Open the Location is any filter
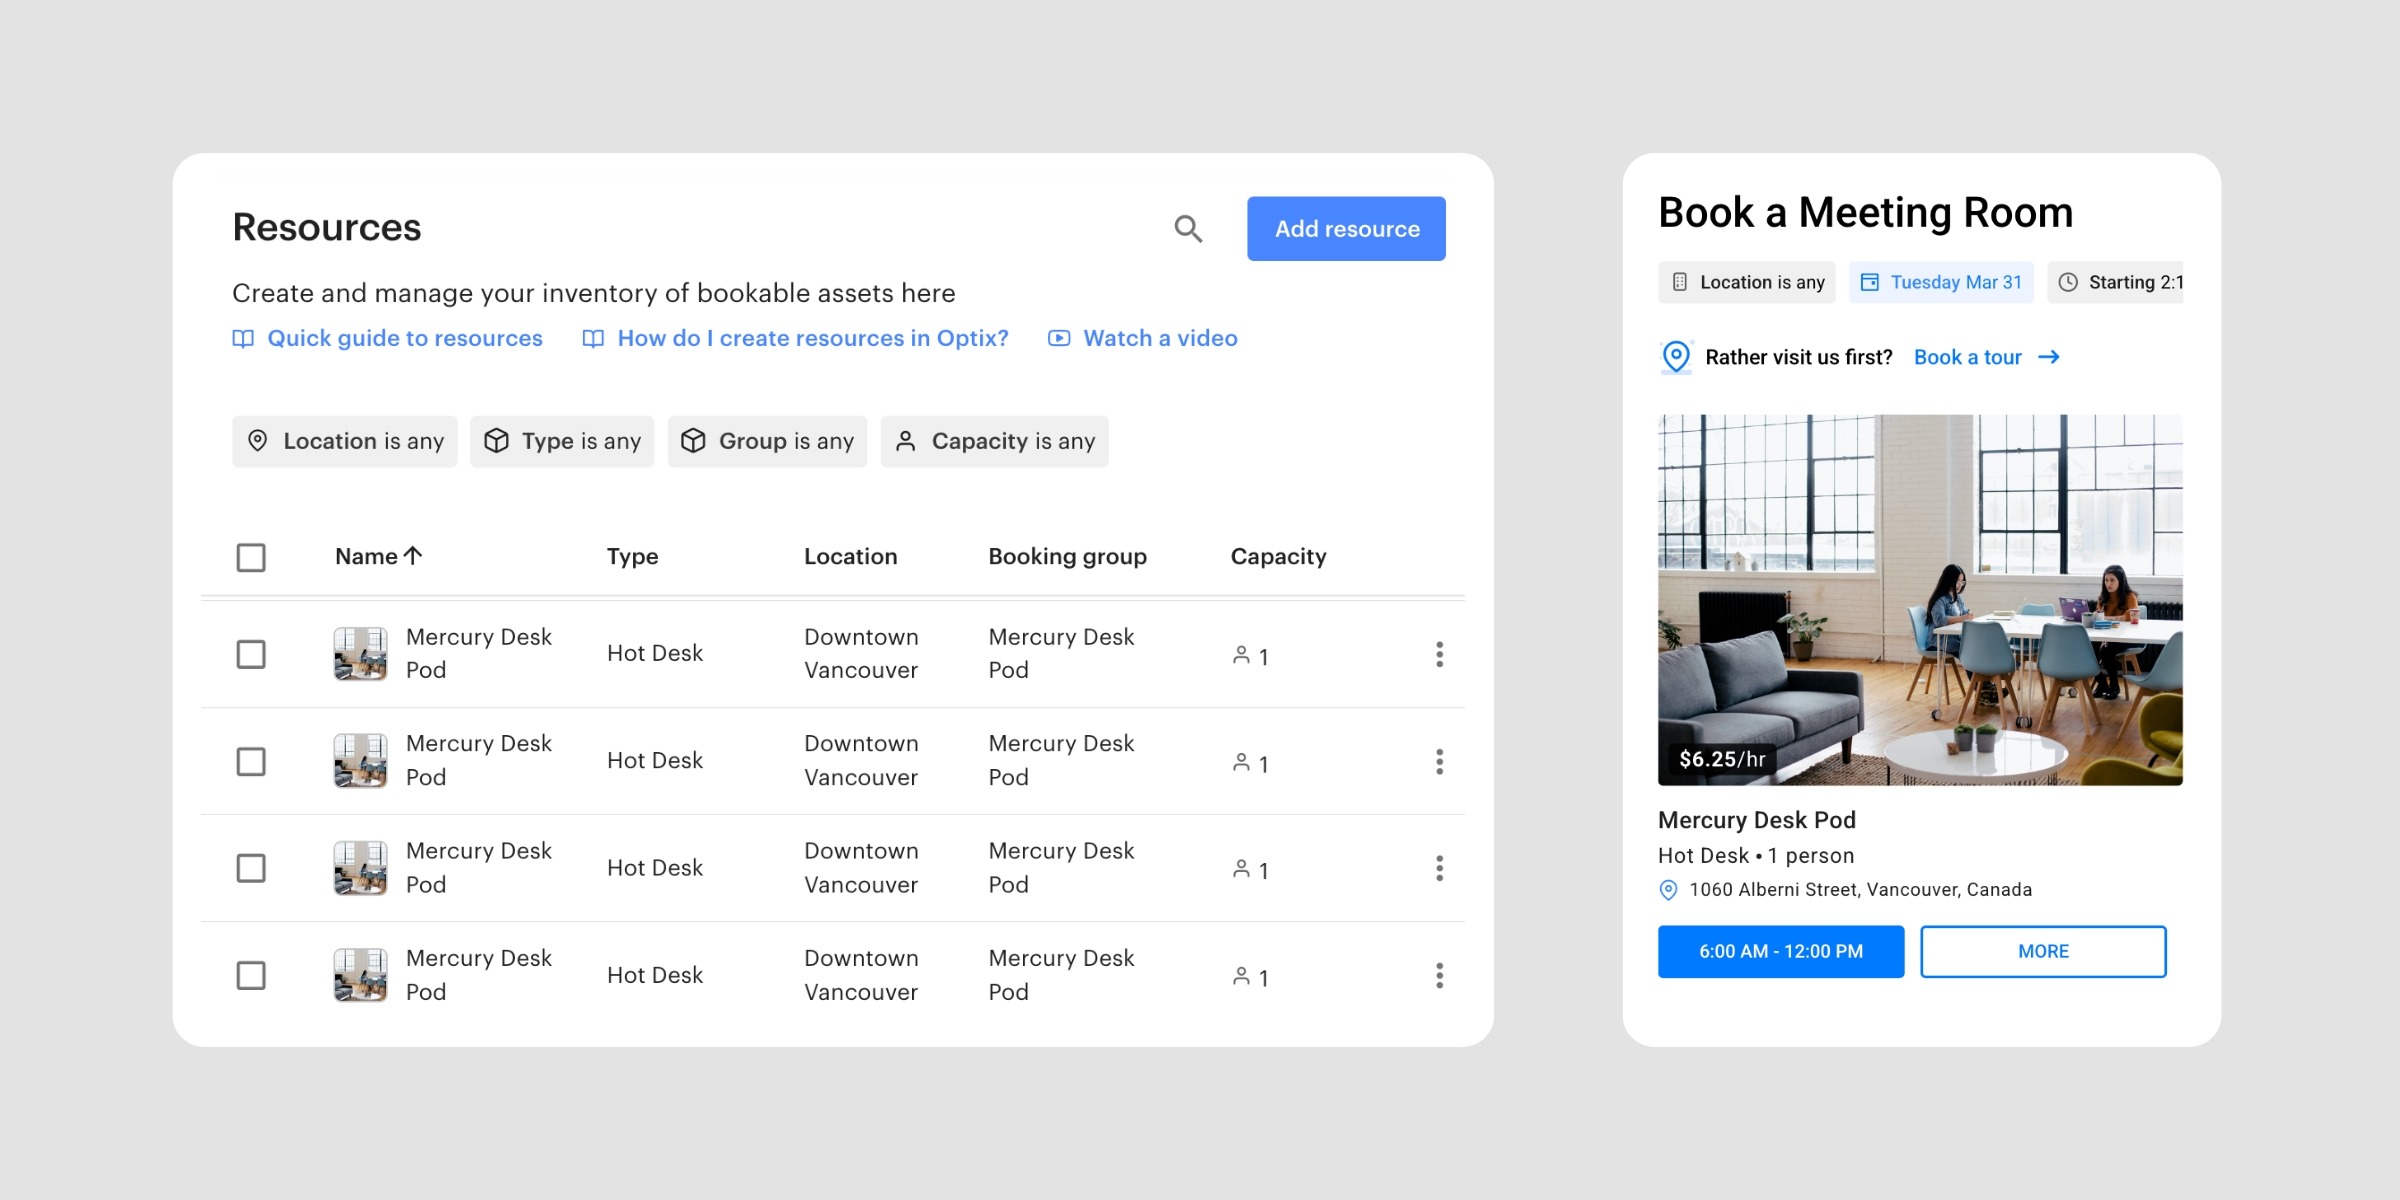2400x1200 pixels. point(344,441)
